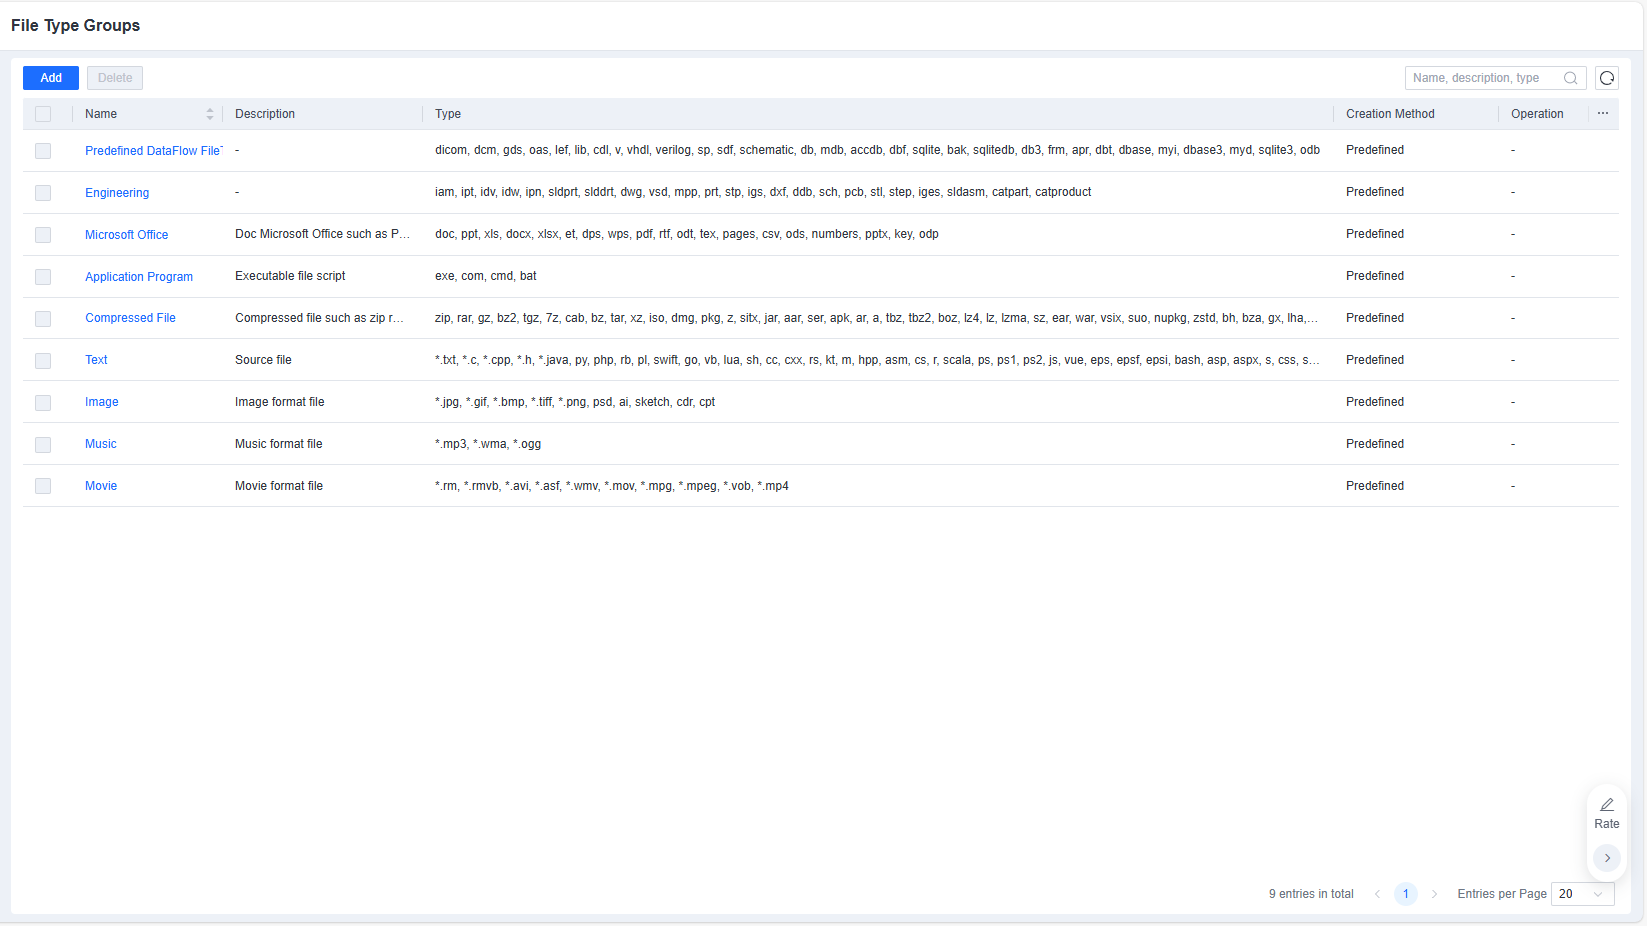Open the Music group link

[x=101, y=444]
